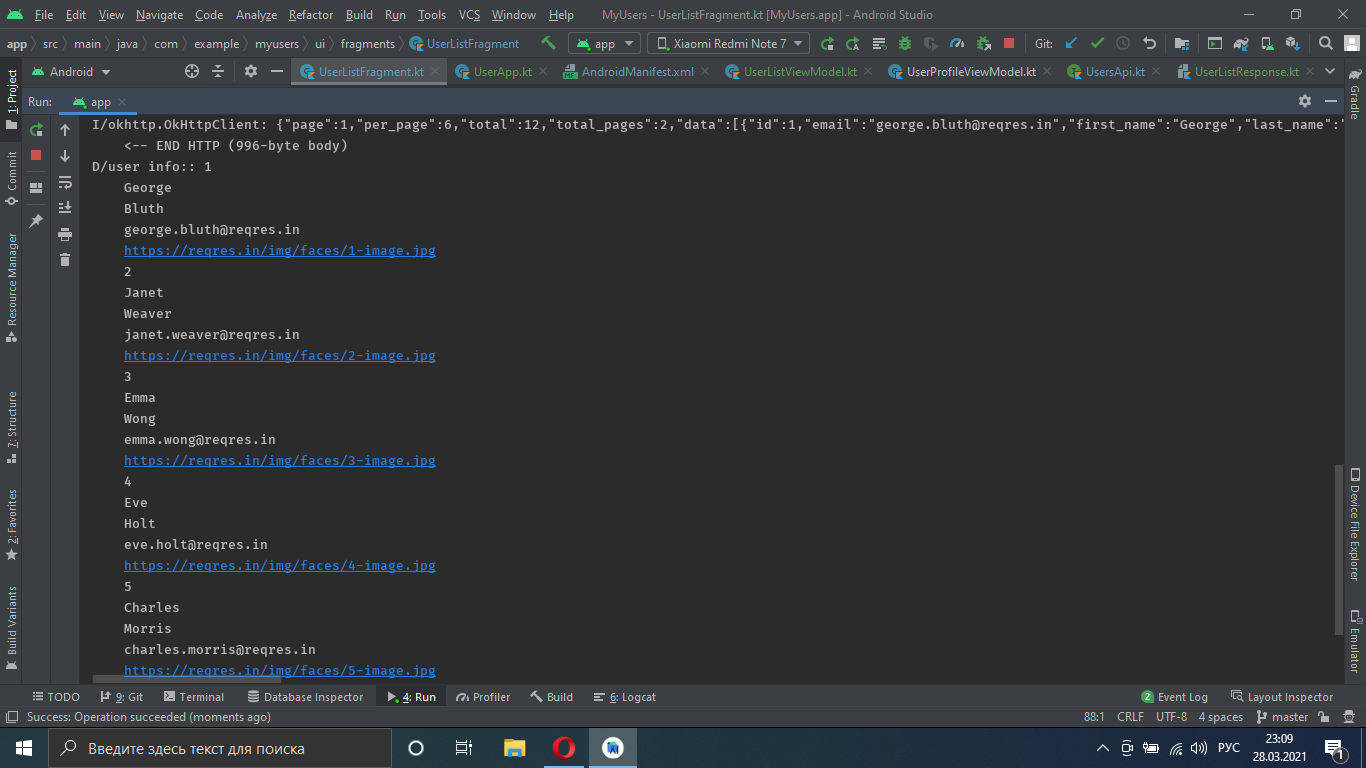Click Git update project arrow
This screenshot has height=768, width=1366.
(1071, 43)
